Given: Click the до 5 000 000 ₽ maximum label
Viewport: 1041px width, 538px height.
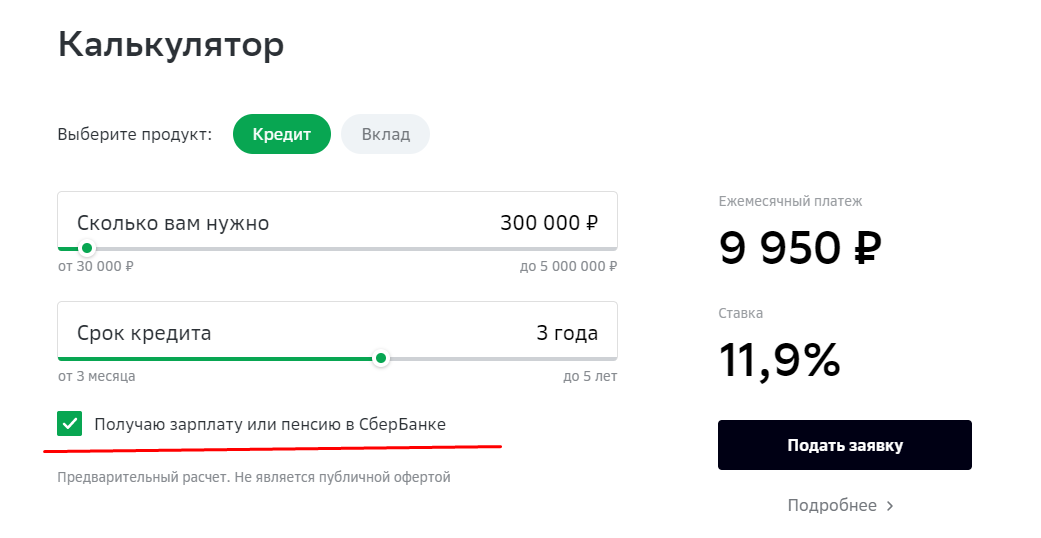Looking at the screenshot, I should pos(568,267).
